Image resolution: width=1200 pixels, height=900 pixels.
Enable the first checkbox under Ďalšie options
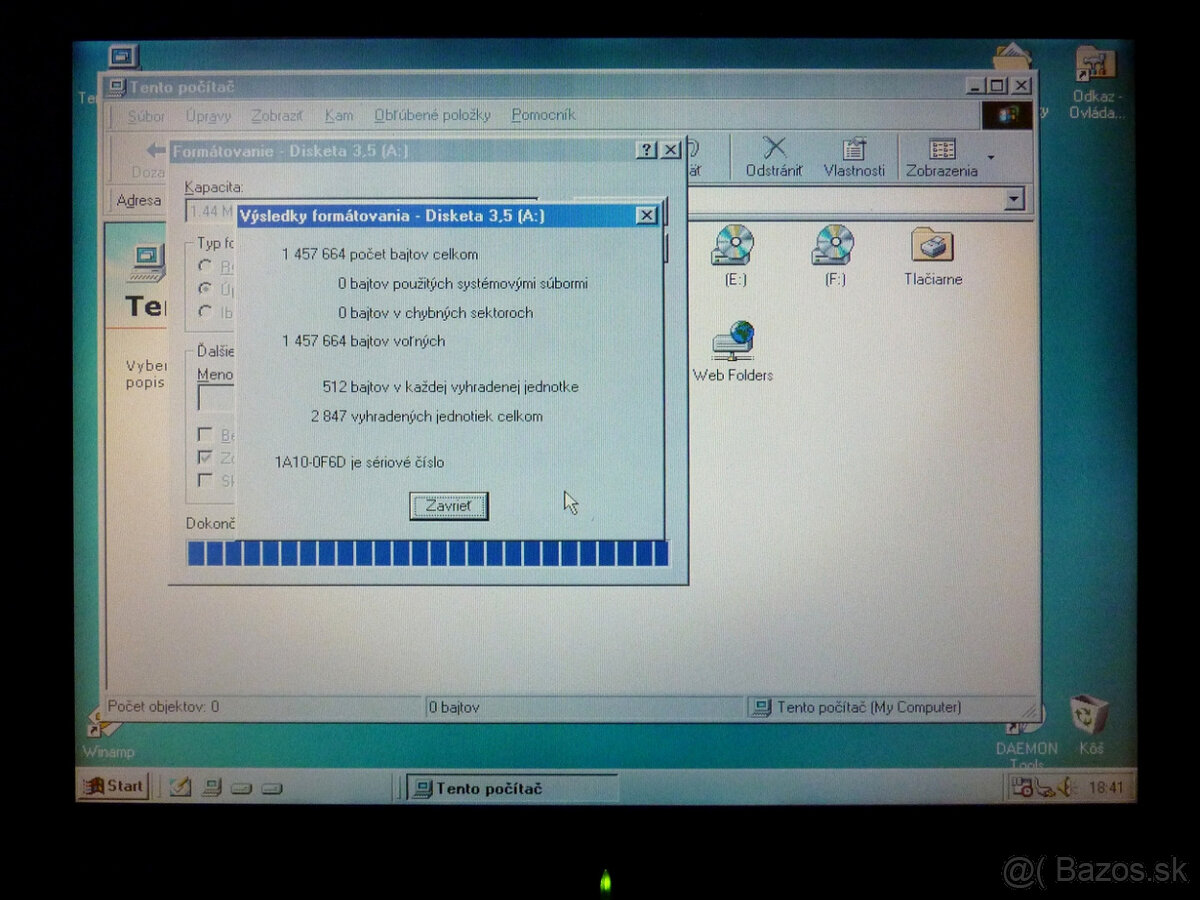point(204,434)
